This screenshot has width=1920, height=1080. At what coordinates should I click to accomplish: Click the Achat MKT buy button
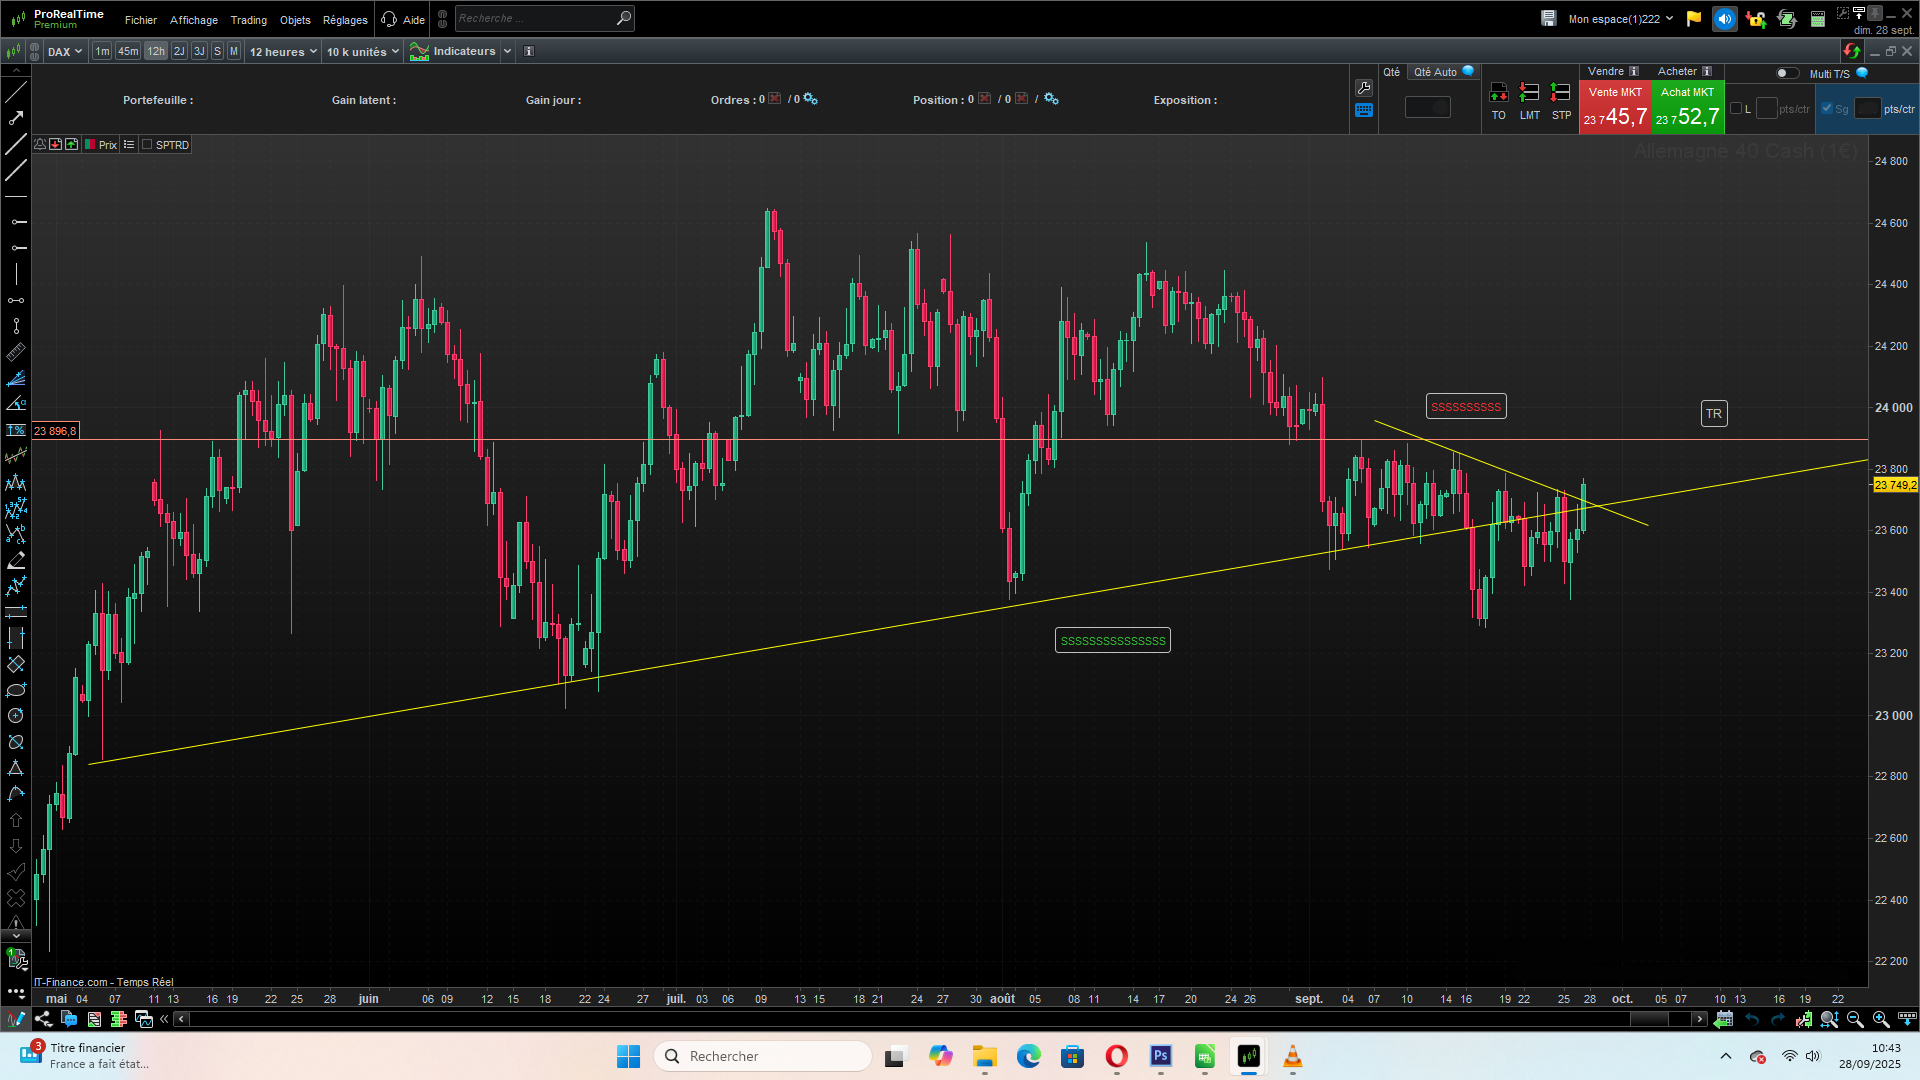(x=1688, y=107)
